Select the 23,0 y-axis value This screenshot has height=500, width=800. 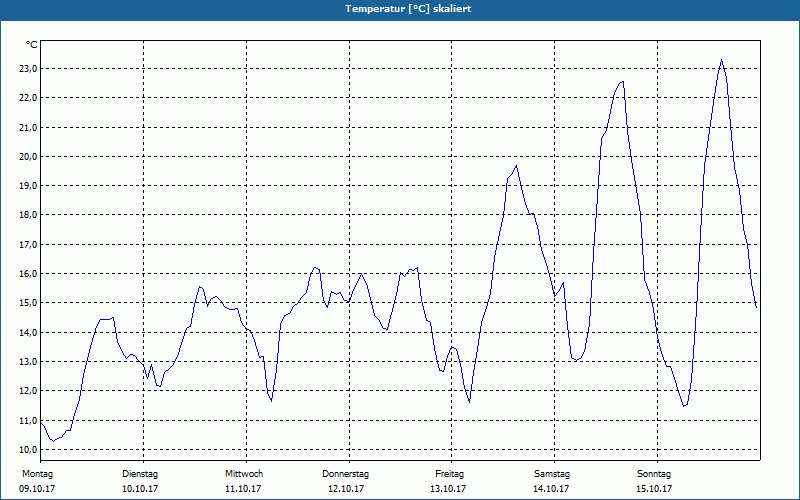click(28, 69)
